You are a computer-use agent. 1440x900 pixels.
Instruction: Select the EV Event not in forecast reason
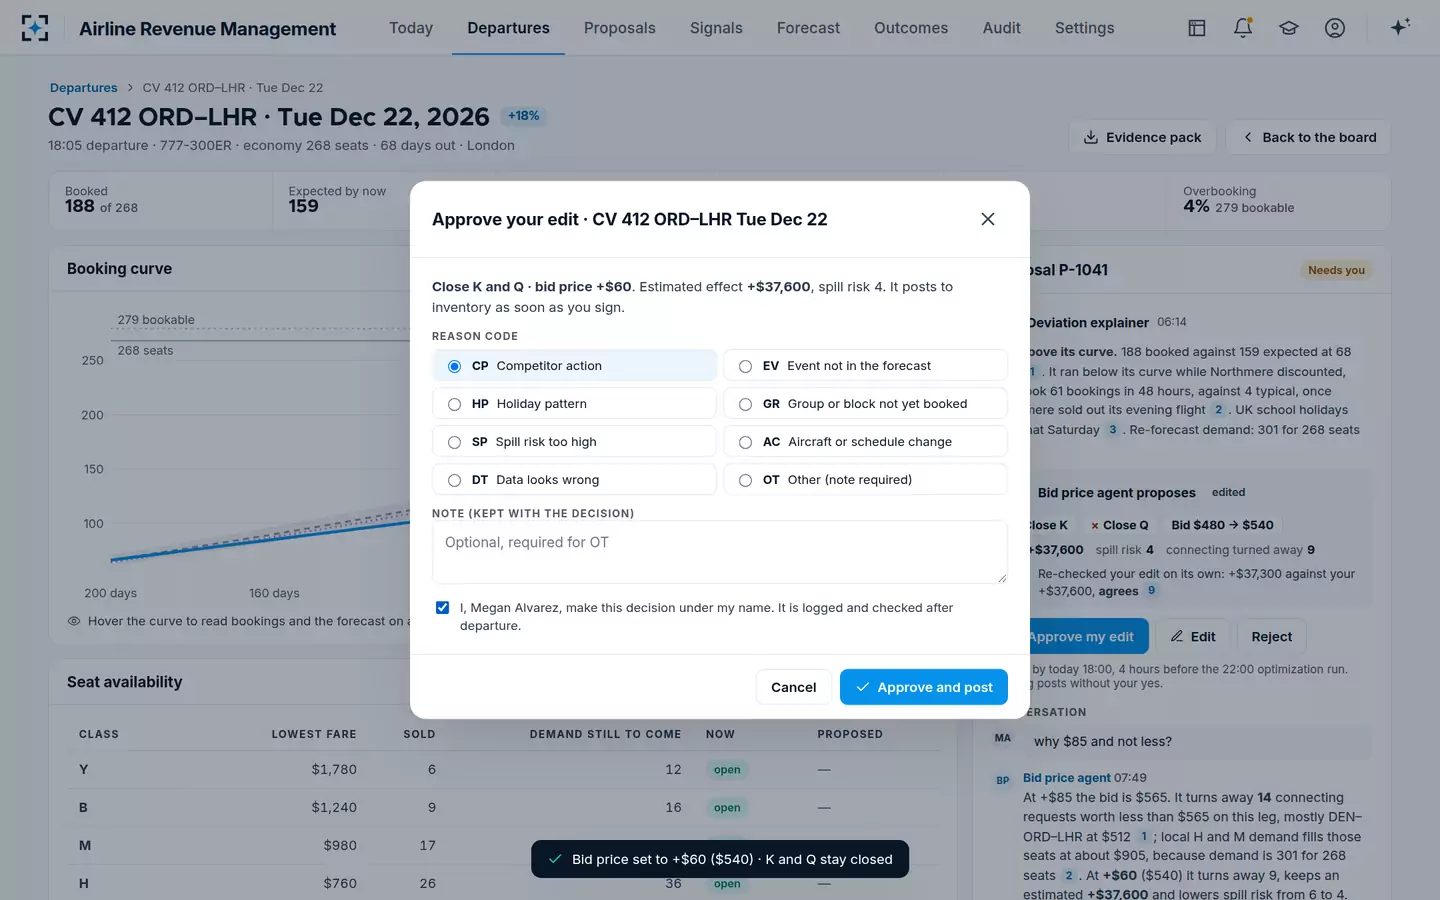pos(865,366)
